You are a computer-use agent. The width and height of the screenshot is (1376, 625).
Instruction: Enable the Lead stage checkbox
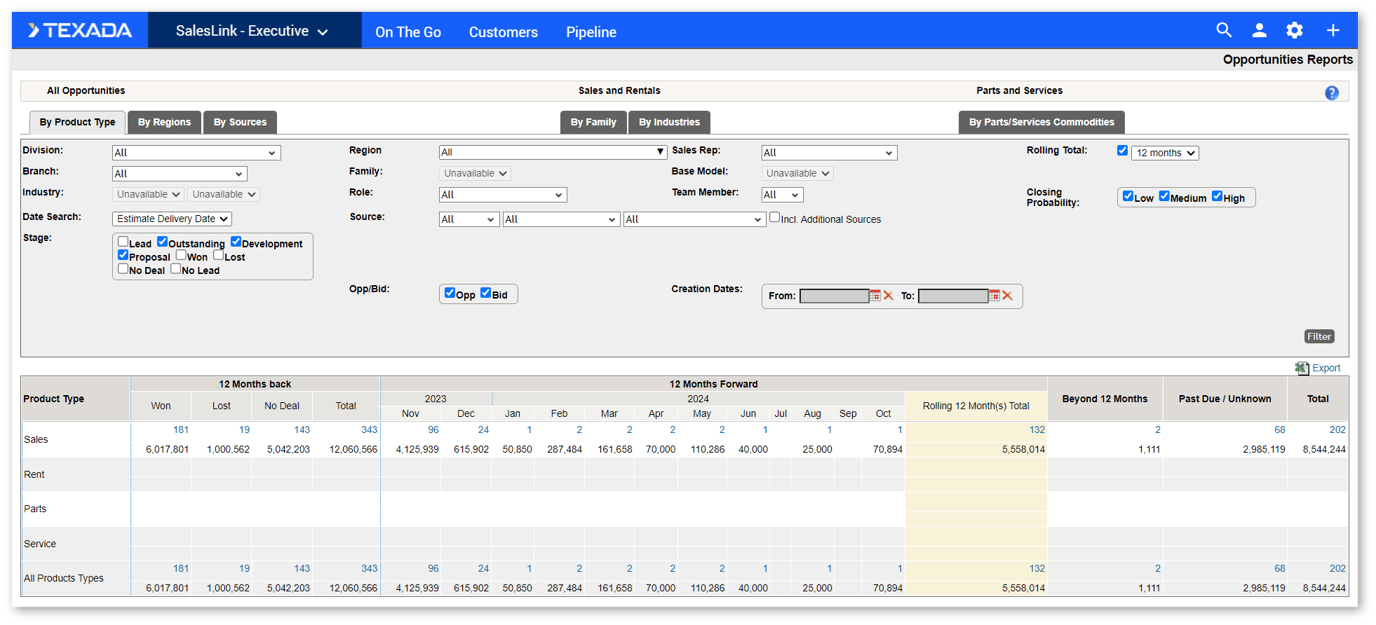click(x=122, y=242)
